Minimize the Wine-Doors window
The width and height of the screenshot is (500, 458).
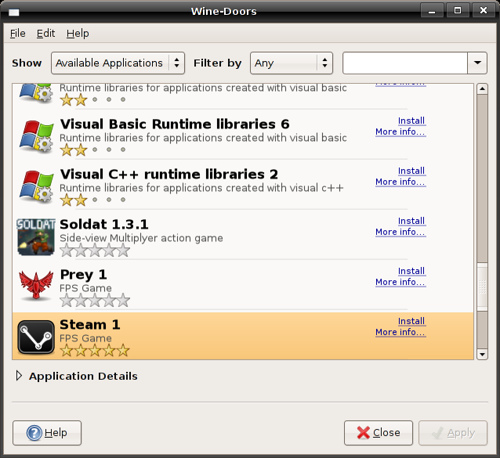(x=432, y=11)
